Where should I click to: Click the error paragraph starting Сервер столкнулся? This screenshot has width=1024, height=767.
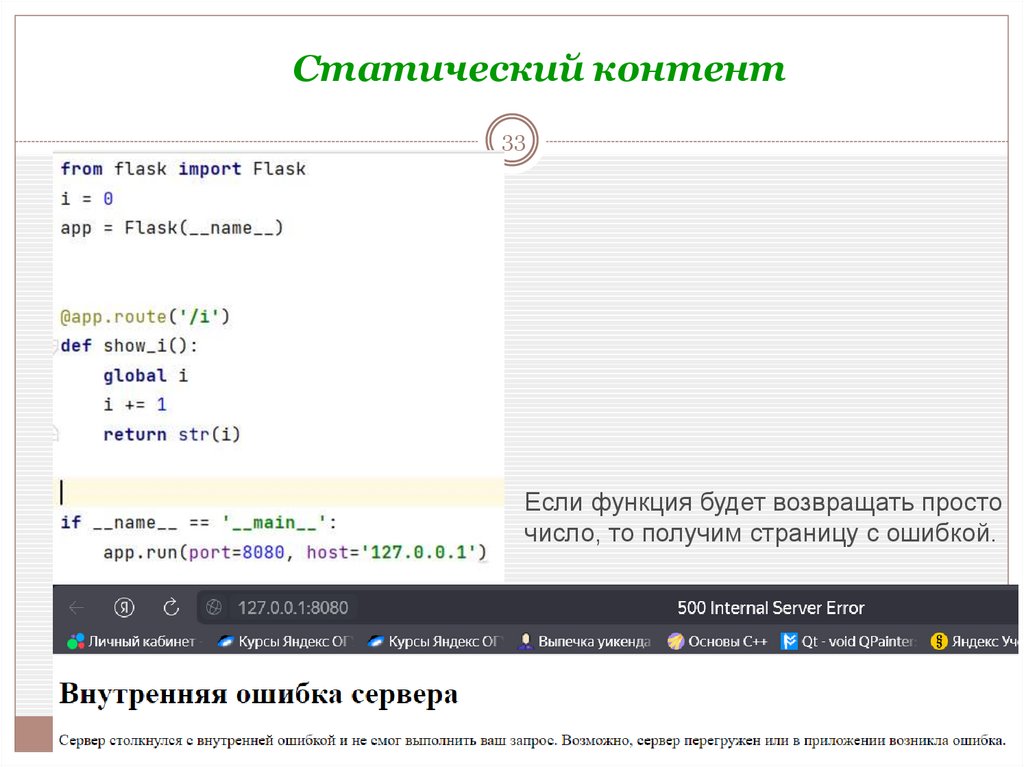click(x=532, y=740)
